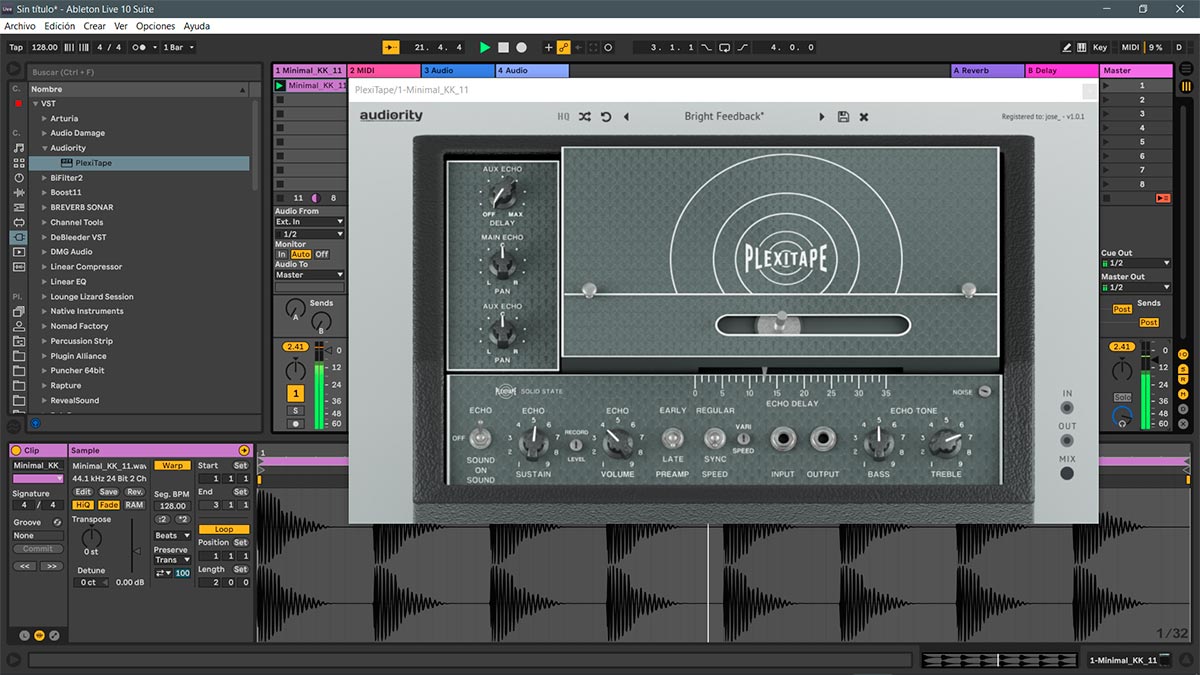Click the Transpose knob in Sample box
1200x675 pixels.
click(92, 537)
